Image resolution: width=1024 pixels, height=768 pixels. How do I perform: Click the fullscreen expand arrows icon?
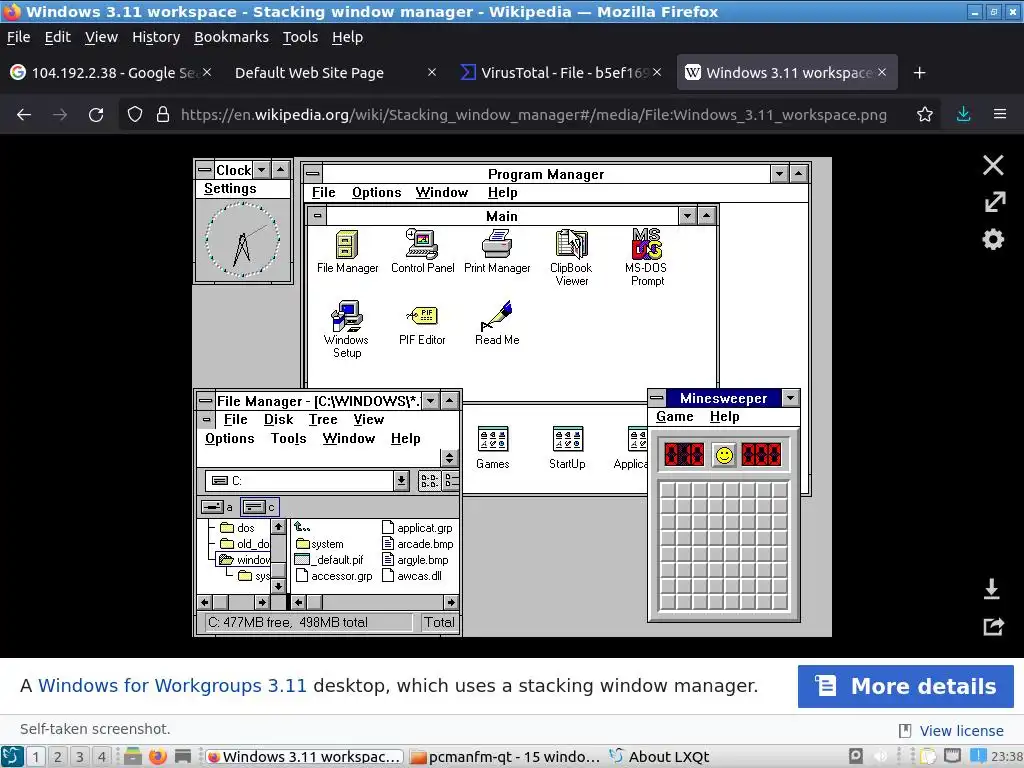point(994,202)
